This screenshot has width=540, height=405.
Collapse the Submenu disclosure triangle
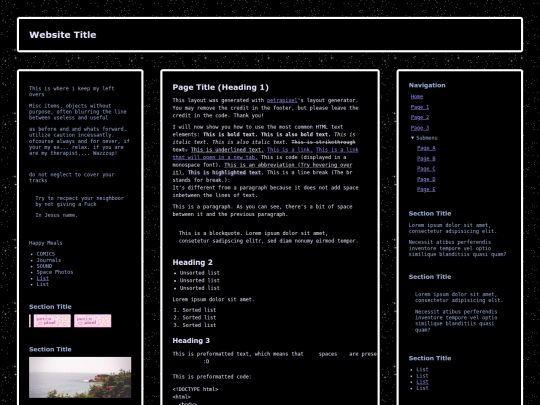coord(413,138)
